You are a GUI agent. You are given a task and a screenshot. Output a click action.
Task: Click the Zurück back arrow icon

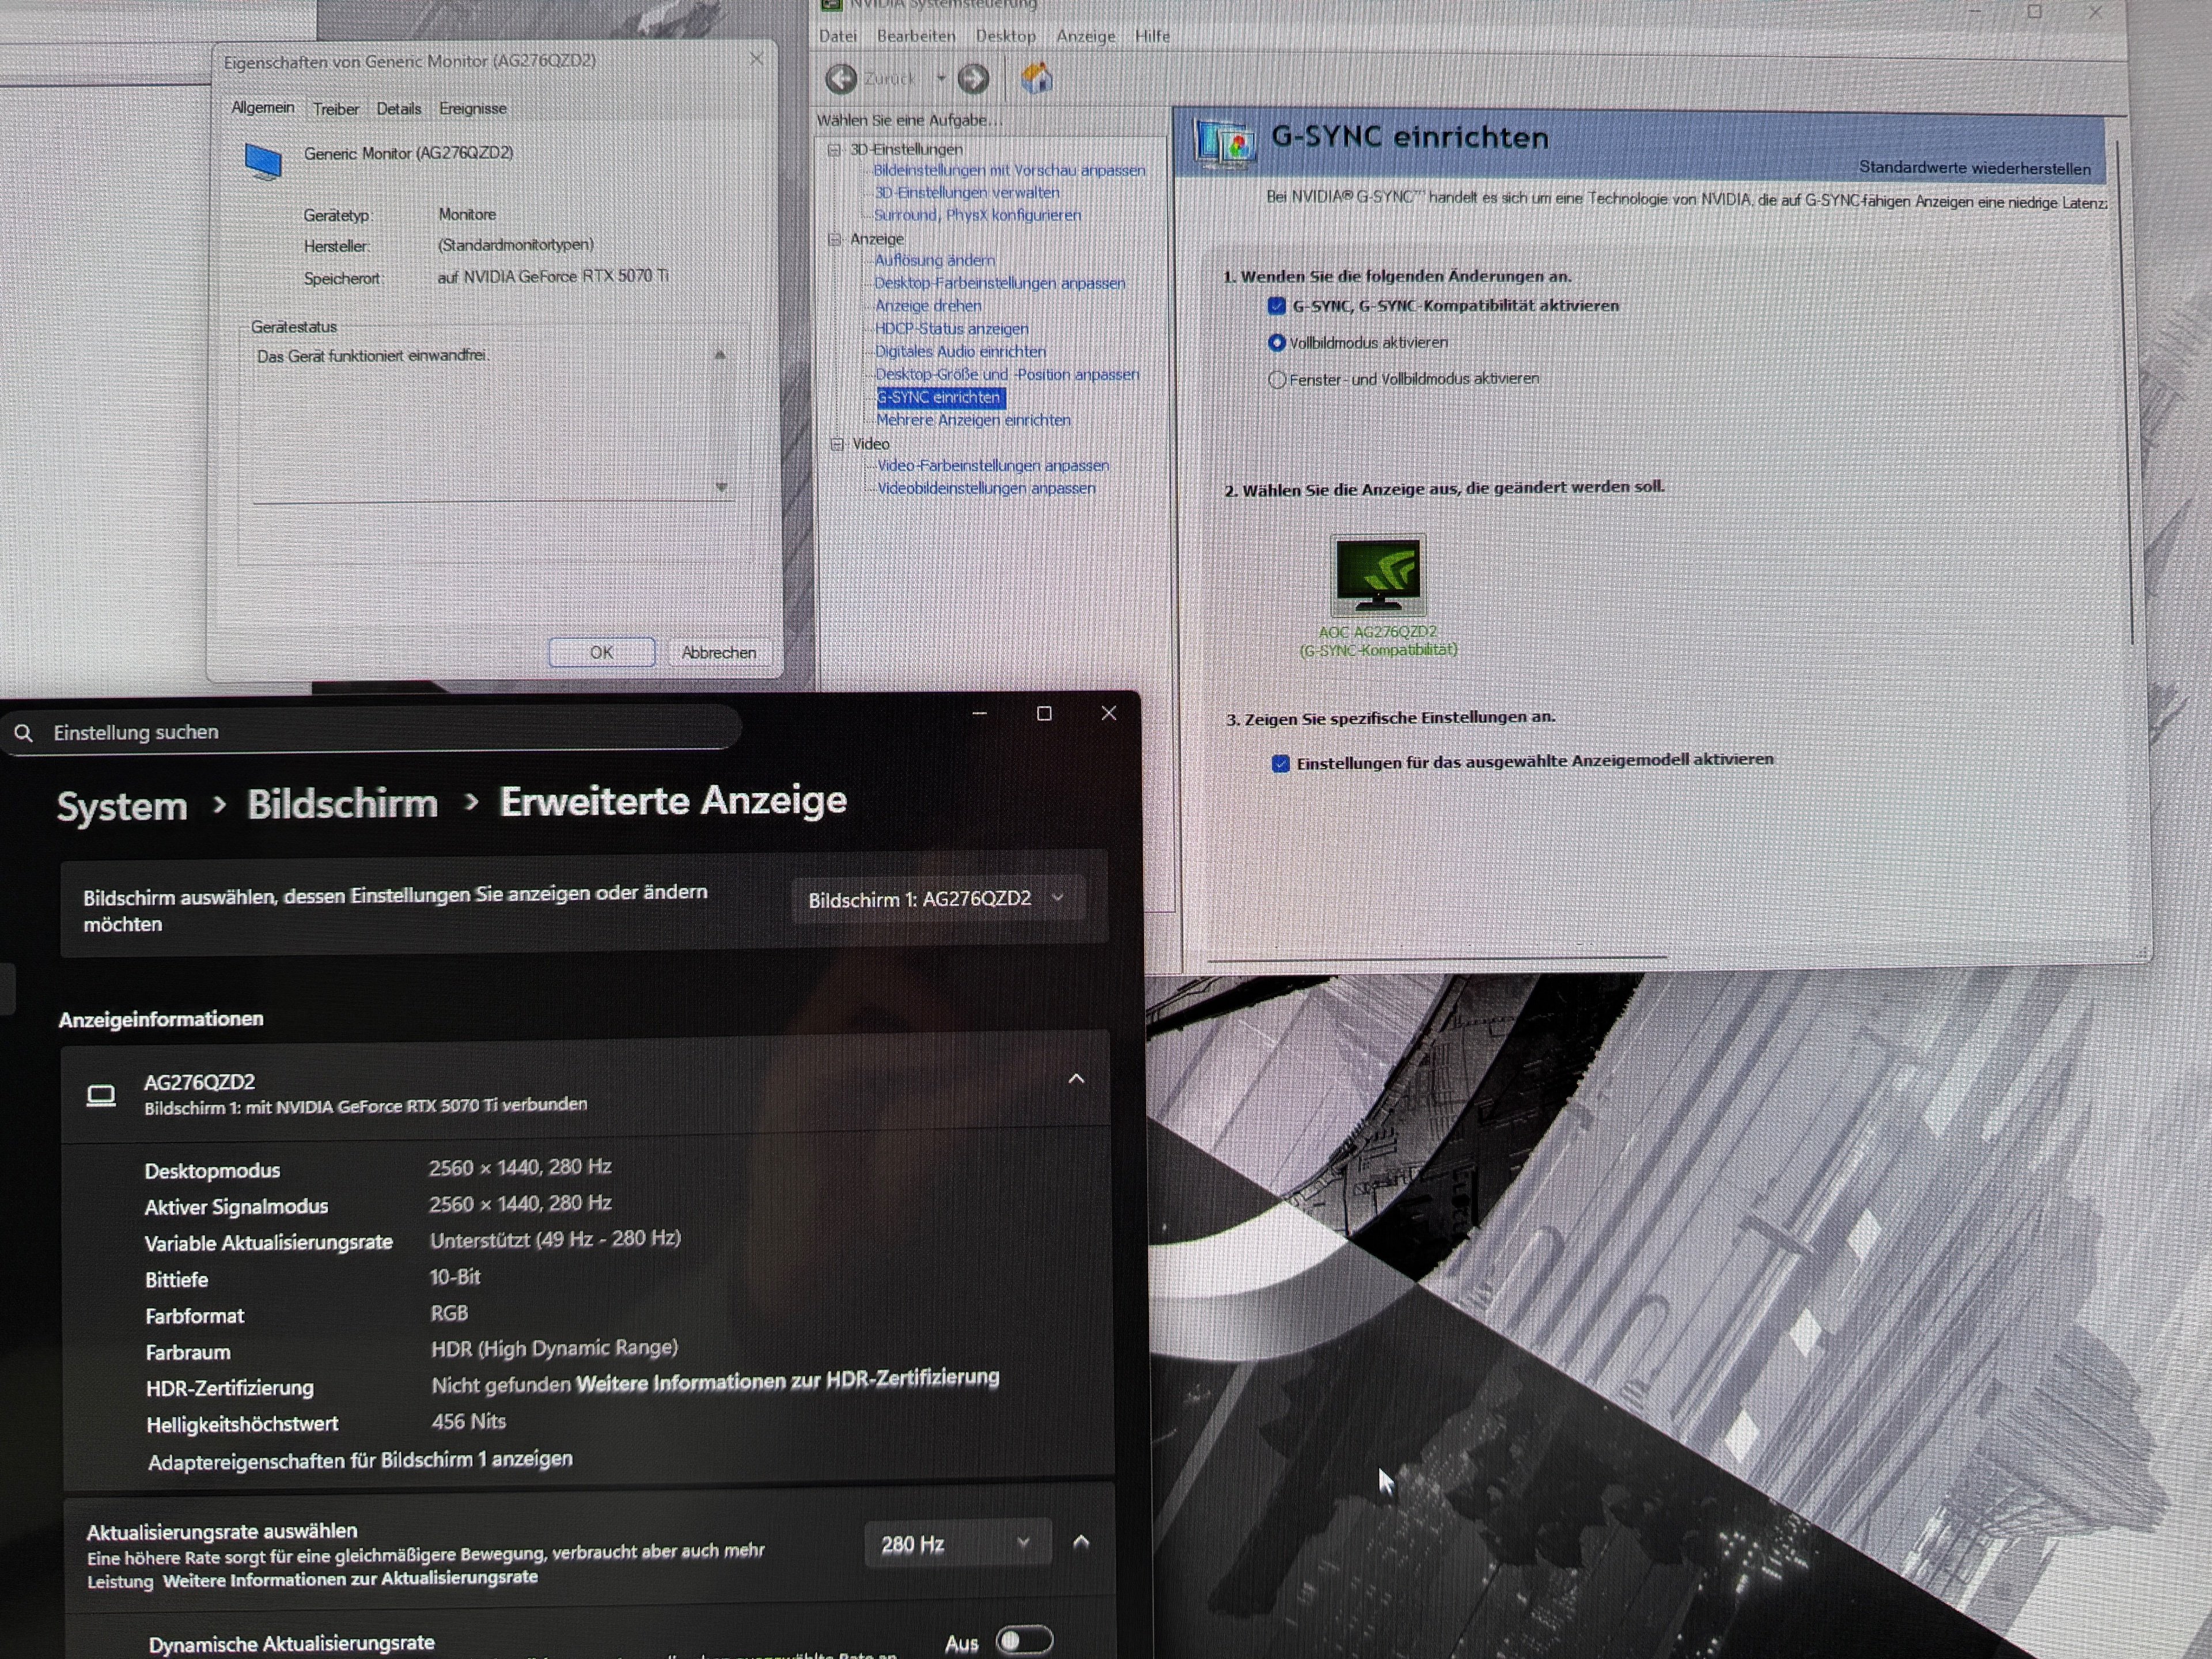[x=841, y=78]
